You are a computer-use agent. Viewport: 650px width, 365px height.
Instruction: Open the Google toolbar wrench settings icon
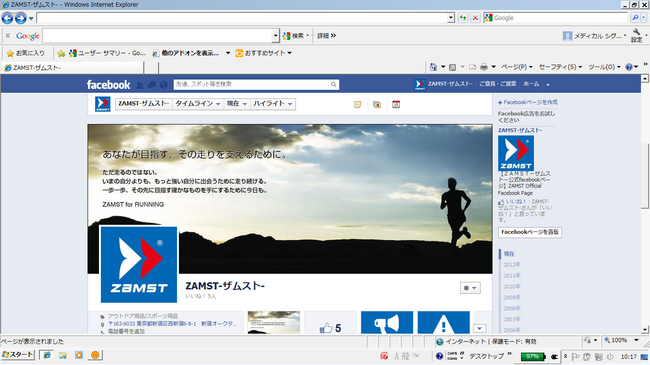(x=637, y=35)
